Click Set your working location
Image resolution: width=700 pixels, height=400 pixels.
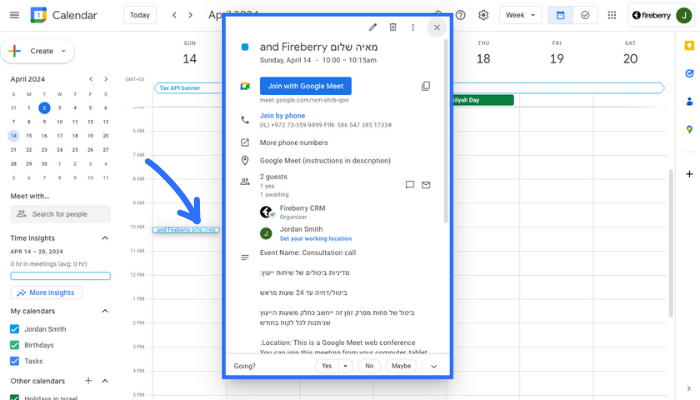point(316,239)
